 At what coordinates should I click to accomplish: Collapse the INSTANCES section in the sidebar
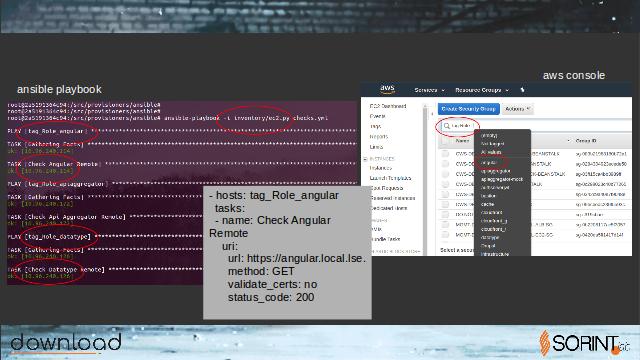point(365,159)
